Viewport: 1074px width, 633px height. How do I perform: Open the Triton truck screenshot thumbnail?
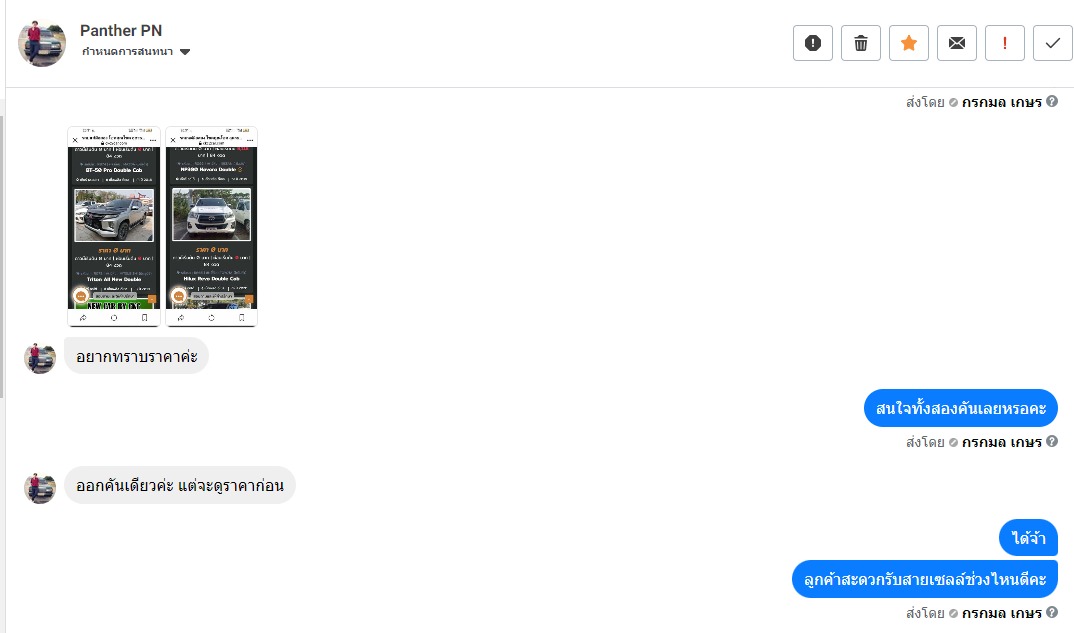(114, 226)
